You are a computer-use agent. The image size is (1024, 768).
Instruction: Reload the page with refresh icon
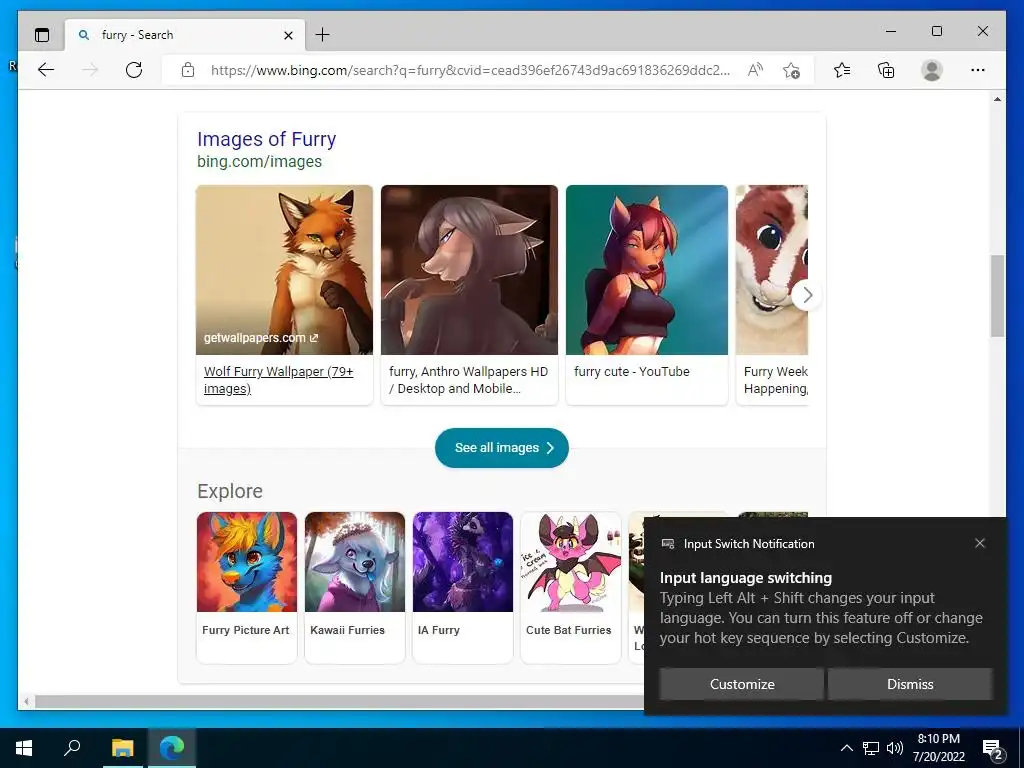point(134,70)
